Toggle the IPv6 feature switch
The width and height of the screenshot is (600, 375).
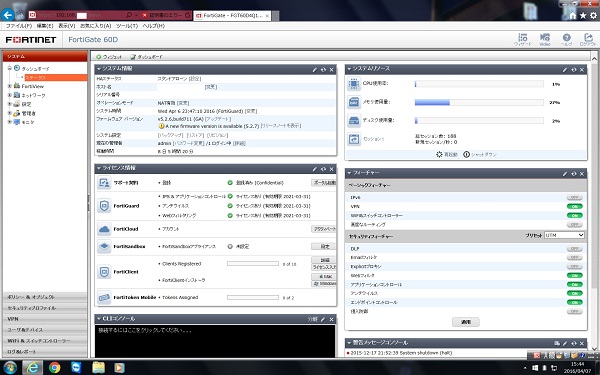tap(574, 197)
